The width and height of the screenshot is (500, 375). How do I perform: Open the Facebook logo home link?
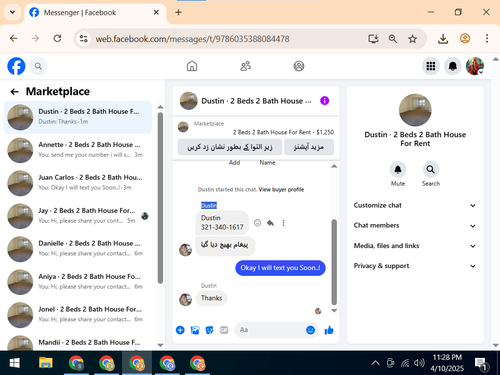click(16, 66)
